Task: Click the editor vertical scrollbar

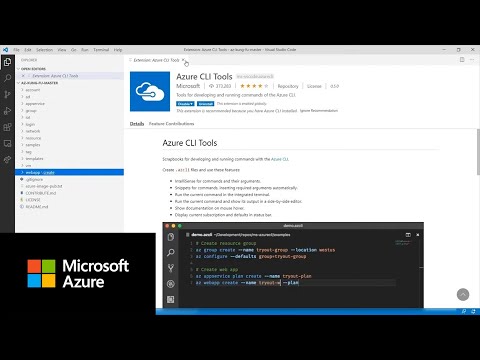Action: (x=478, y=152)
